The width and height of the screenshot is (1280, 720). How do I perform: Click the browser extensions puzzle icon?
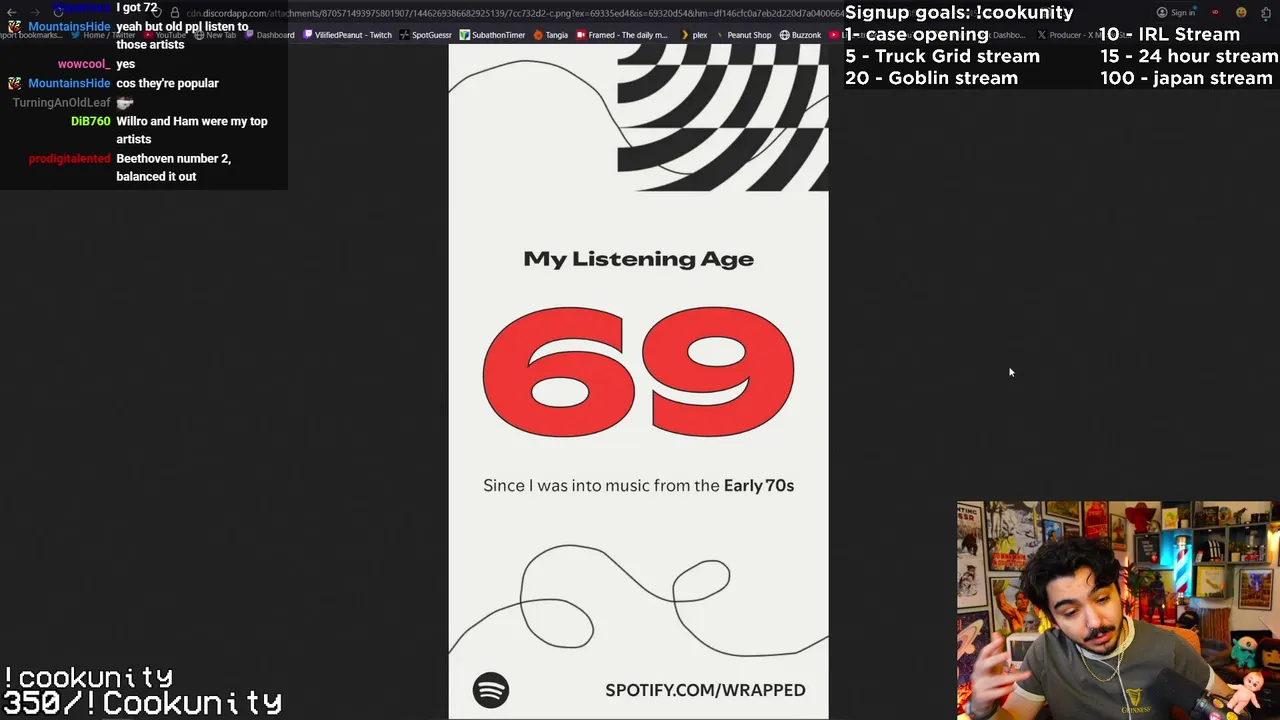tap(1267, 13)
